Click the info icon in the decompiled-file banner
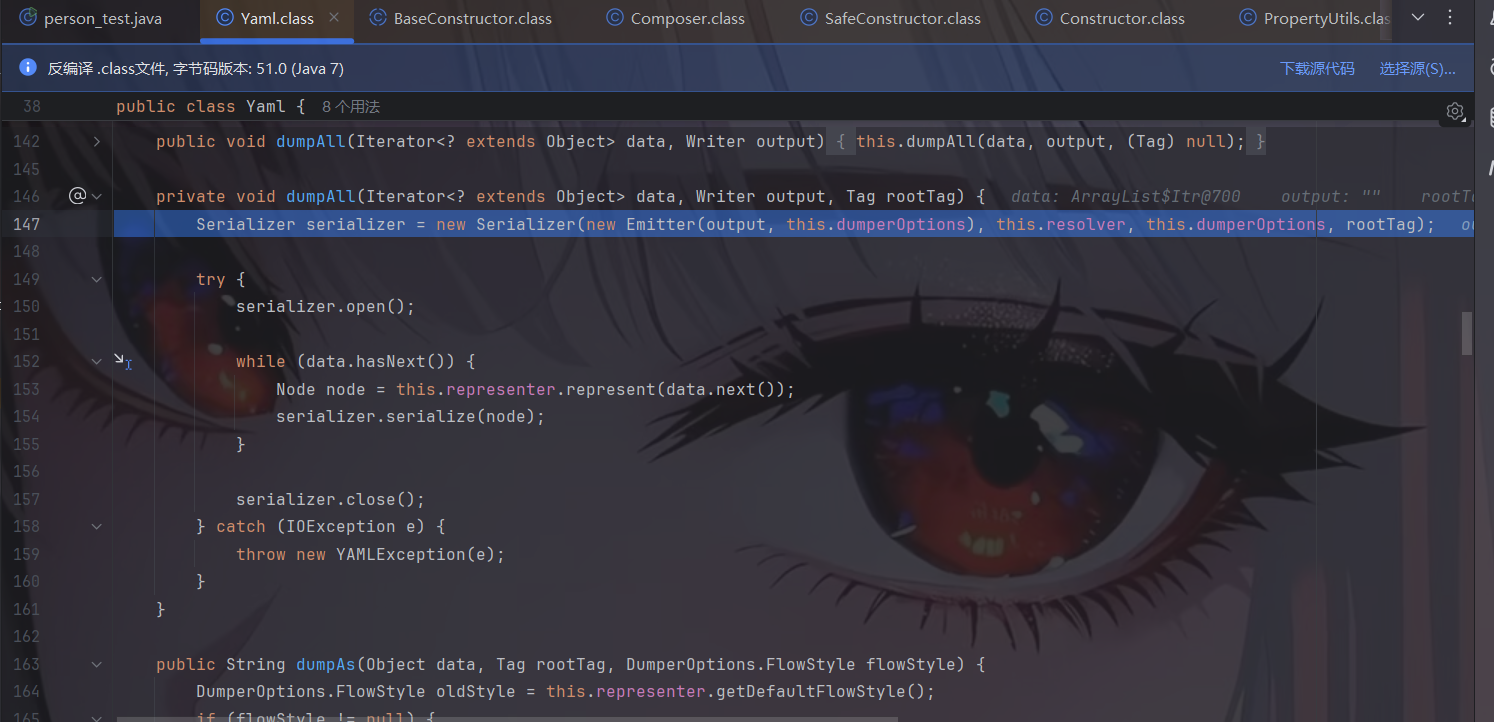This screenshot has width=1494, height=722. [x=28, y=68]
